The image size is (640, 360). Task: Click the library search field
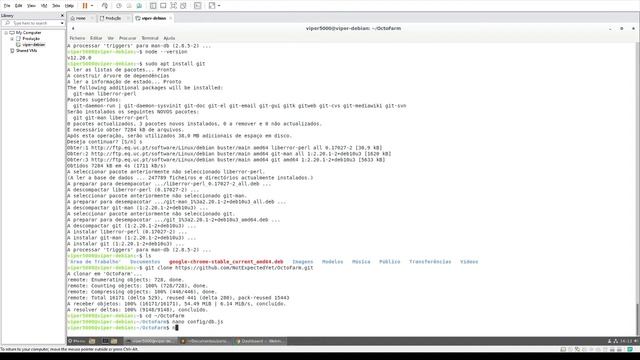(x=33, y=23)
